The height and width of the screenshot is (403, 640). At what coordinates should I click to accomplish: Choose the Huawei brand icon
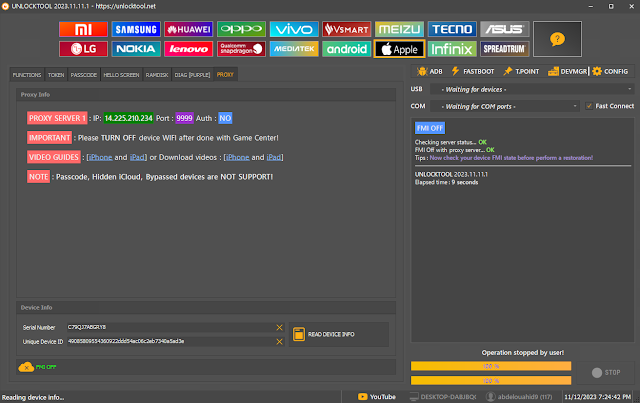click(x=189, y=29)
